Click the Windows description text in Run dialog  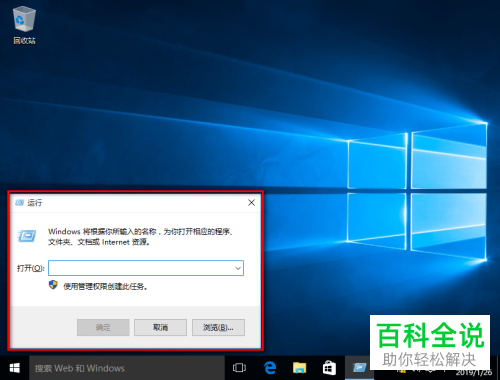pos(141,237)
